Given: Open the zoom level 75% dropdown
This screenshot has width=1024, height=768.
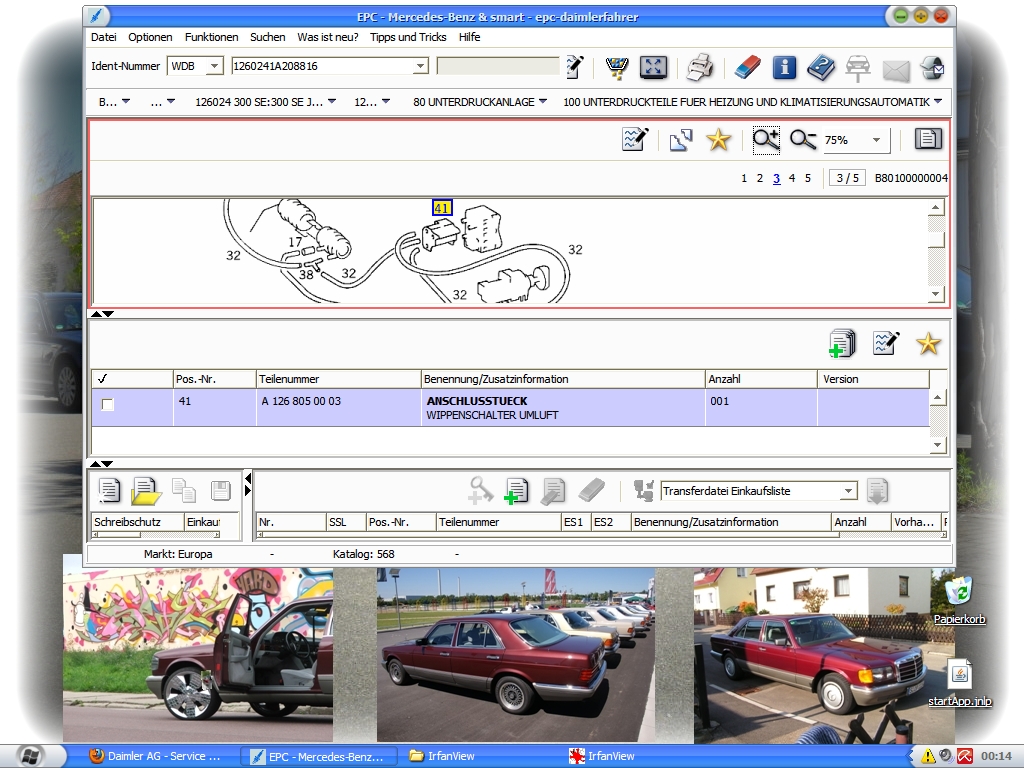Looking at the screenshot, I should click(876, 140).
